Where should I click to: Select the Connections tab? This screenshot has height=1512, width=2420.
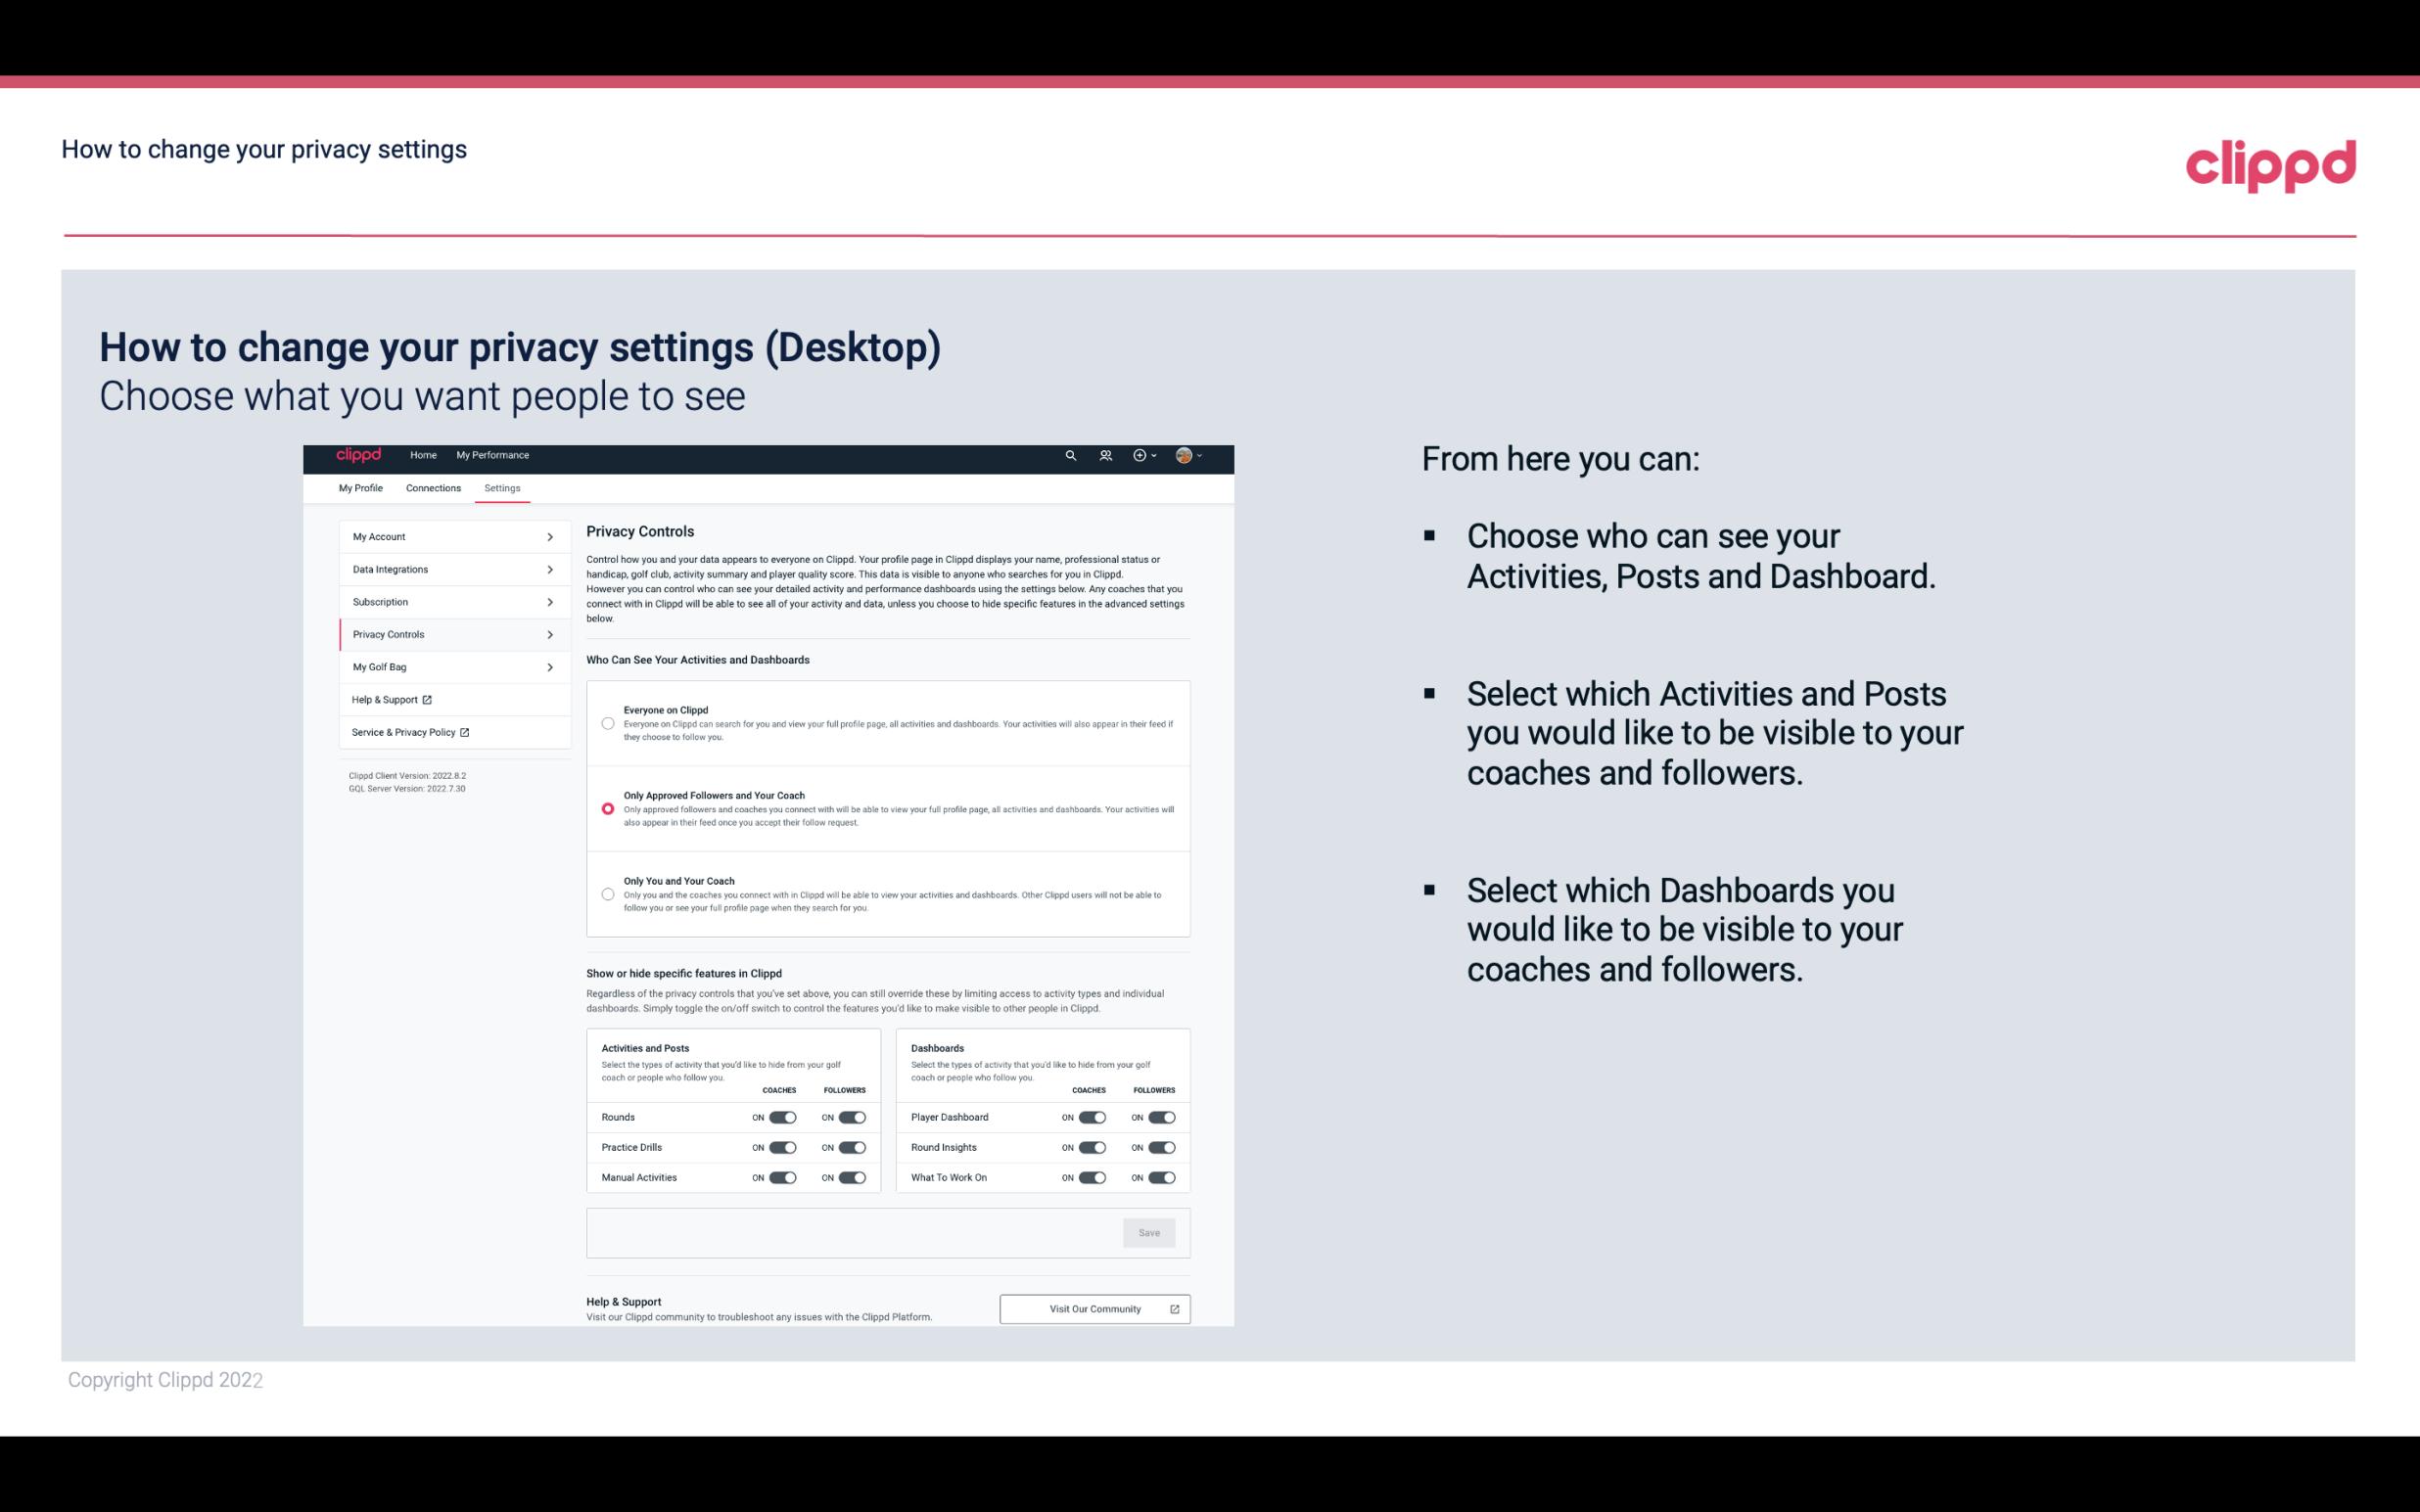(431, 487)
